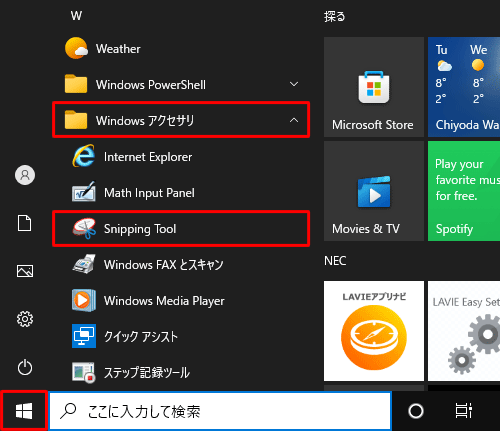Launch Internet Explorer icon

pyautogui.click(x=84, y=156)
